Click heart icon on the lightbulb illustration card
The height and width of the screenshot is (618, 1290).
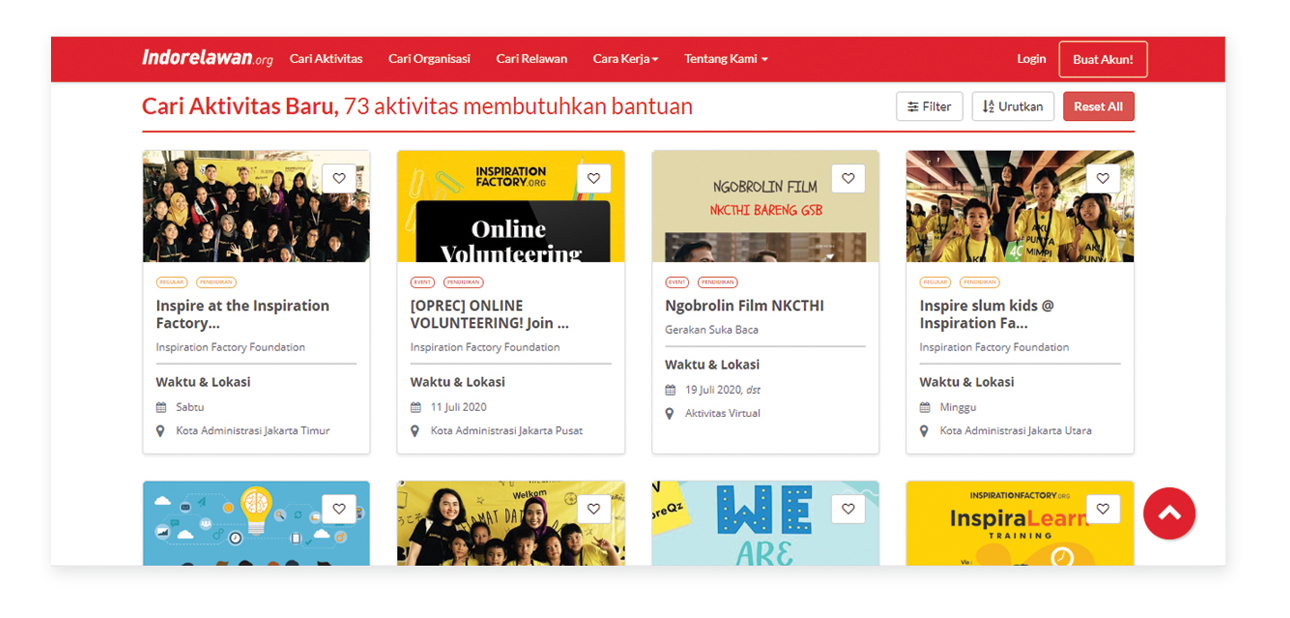click(x=339, y=509)
